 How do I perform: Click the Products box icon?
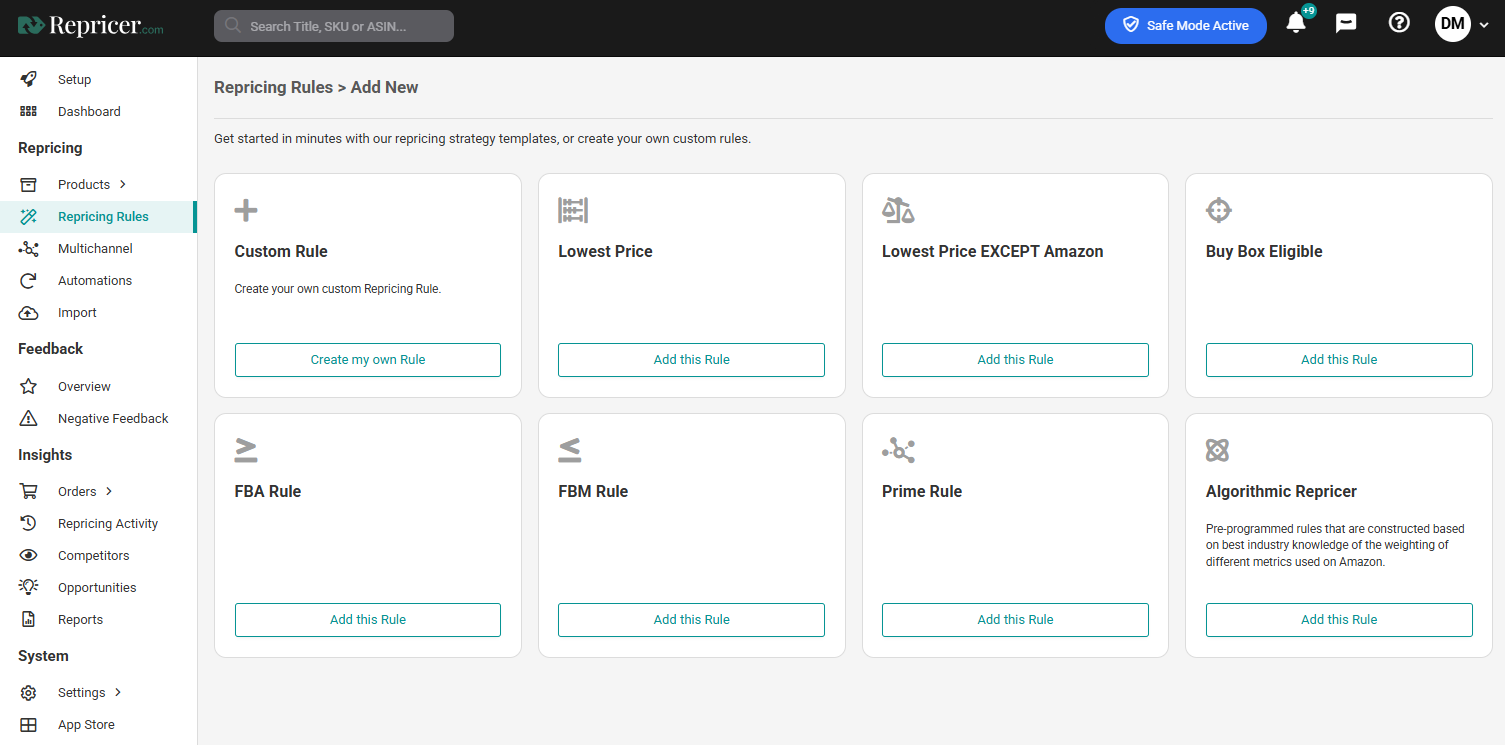pyautogui.click(x=29, y=184)
